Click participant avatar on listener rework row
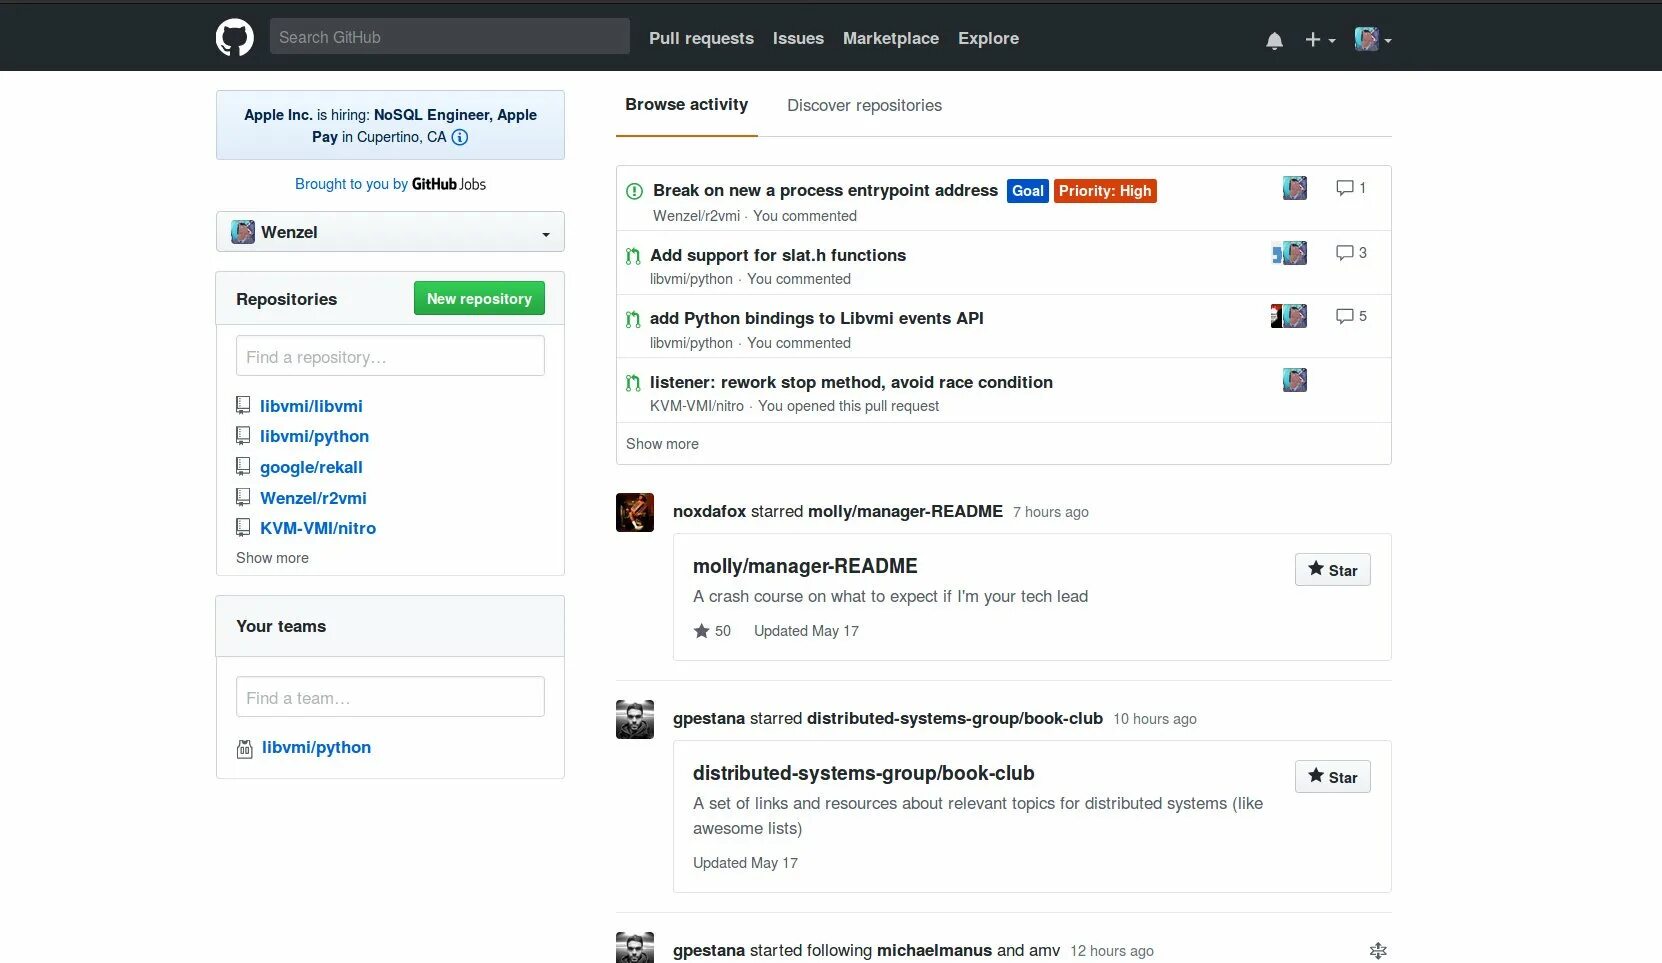This screenshot has height=963, width=1662. tap(1295, 380)
